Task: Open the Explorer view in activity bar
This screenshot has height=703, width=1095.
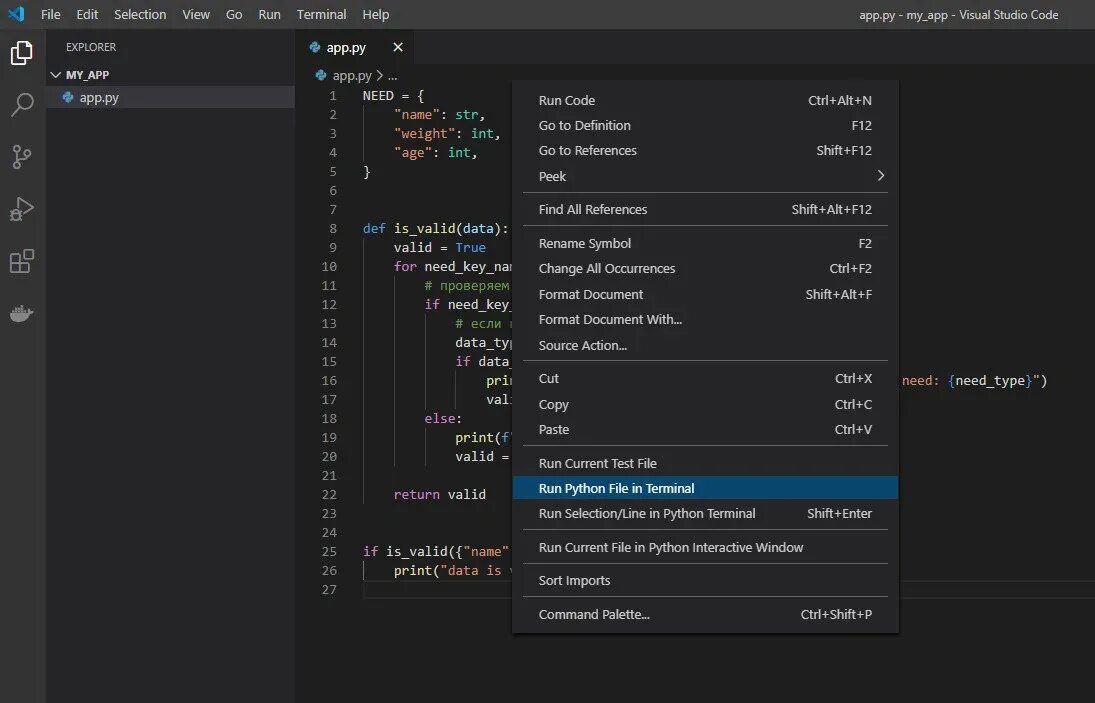Action: pos(22,53)
